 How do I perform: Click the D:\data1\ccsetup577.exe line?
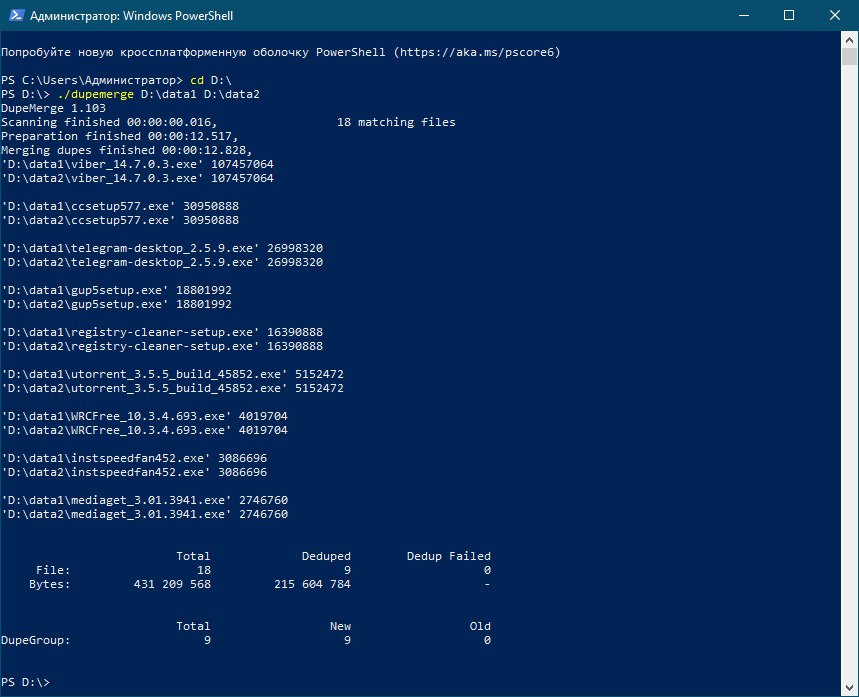click(x=120, y=206)
